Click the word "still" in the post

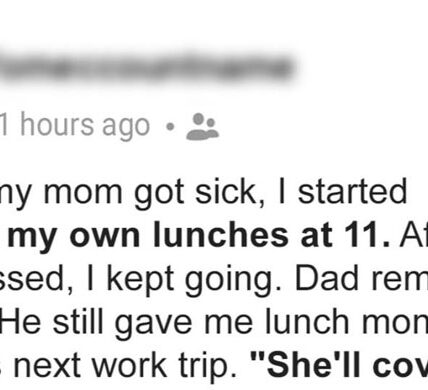tap(78, 321)
